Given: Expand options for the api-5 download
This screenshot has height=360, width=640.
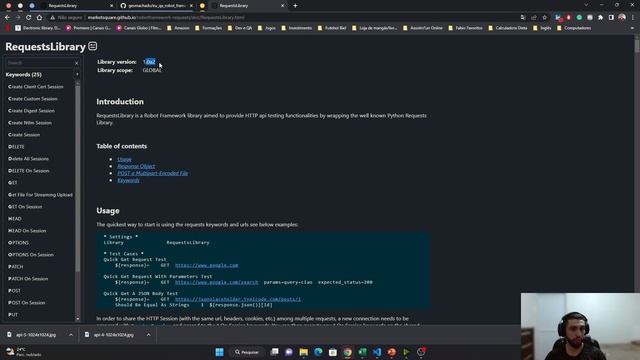Looking at the screenshot, I should [x=71, y=335].
